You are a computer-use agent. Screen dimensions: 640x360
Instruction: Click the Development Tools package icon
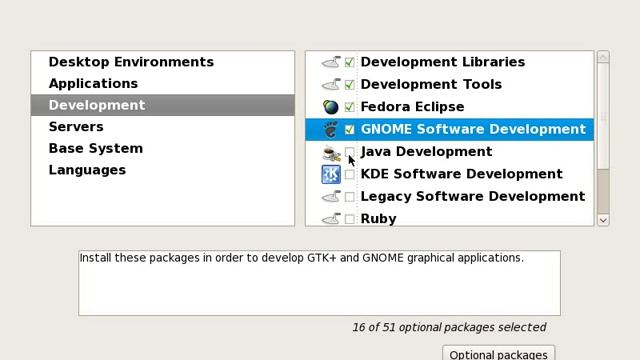[x=331, y=84]
